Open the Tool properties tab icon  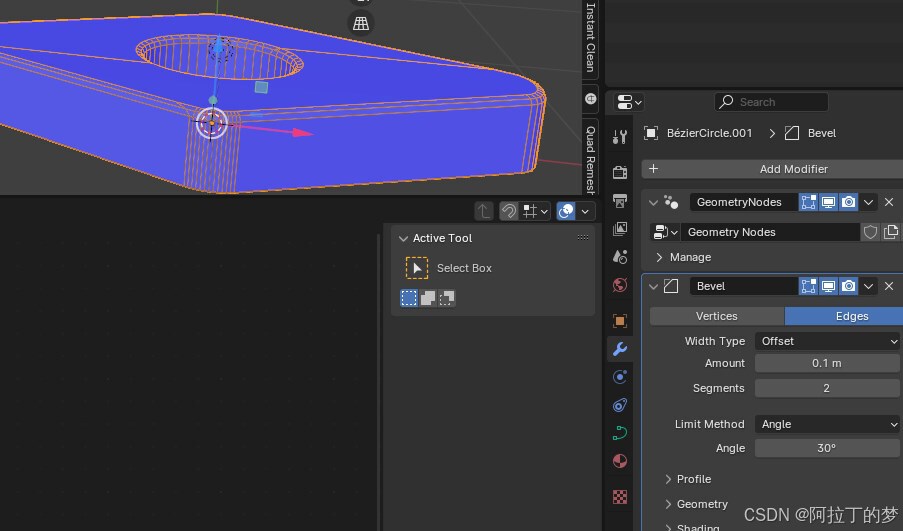620,137
